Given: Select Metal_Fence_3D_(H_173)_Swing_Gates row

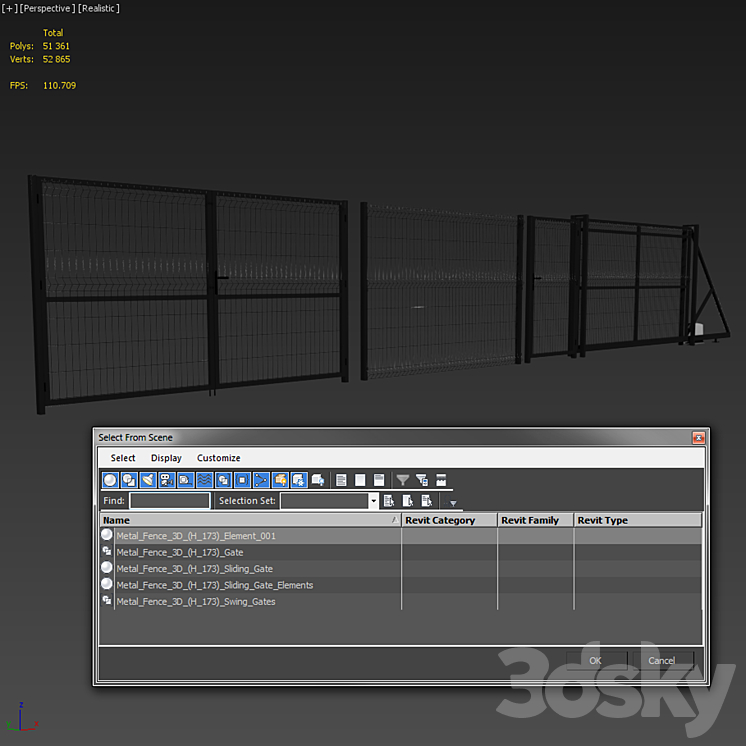Looking at the screenshot, I should tap(401, 601).
